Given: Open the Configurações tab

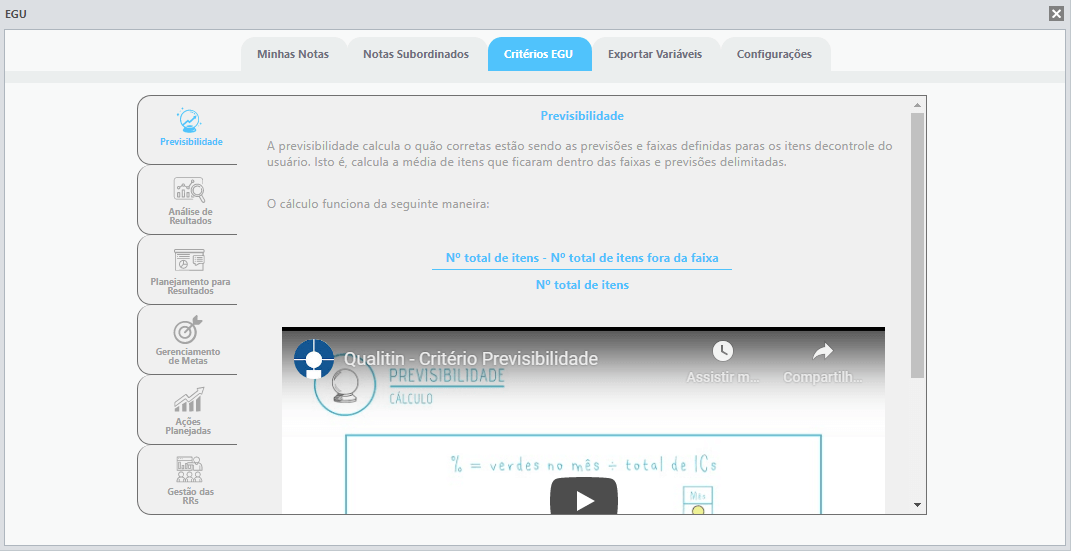Looking at the screenshot, I should [775, 55].
